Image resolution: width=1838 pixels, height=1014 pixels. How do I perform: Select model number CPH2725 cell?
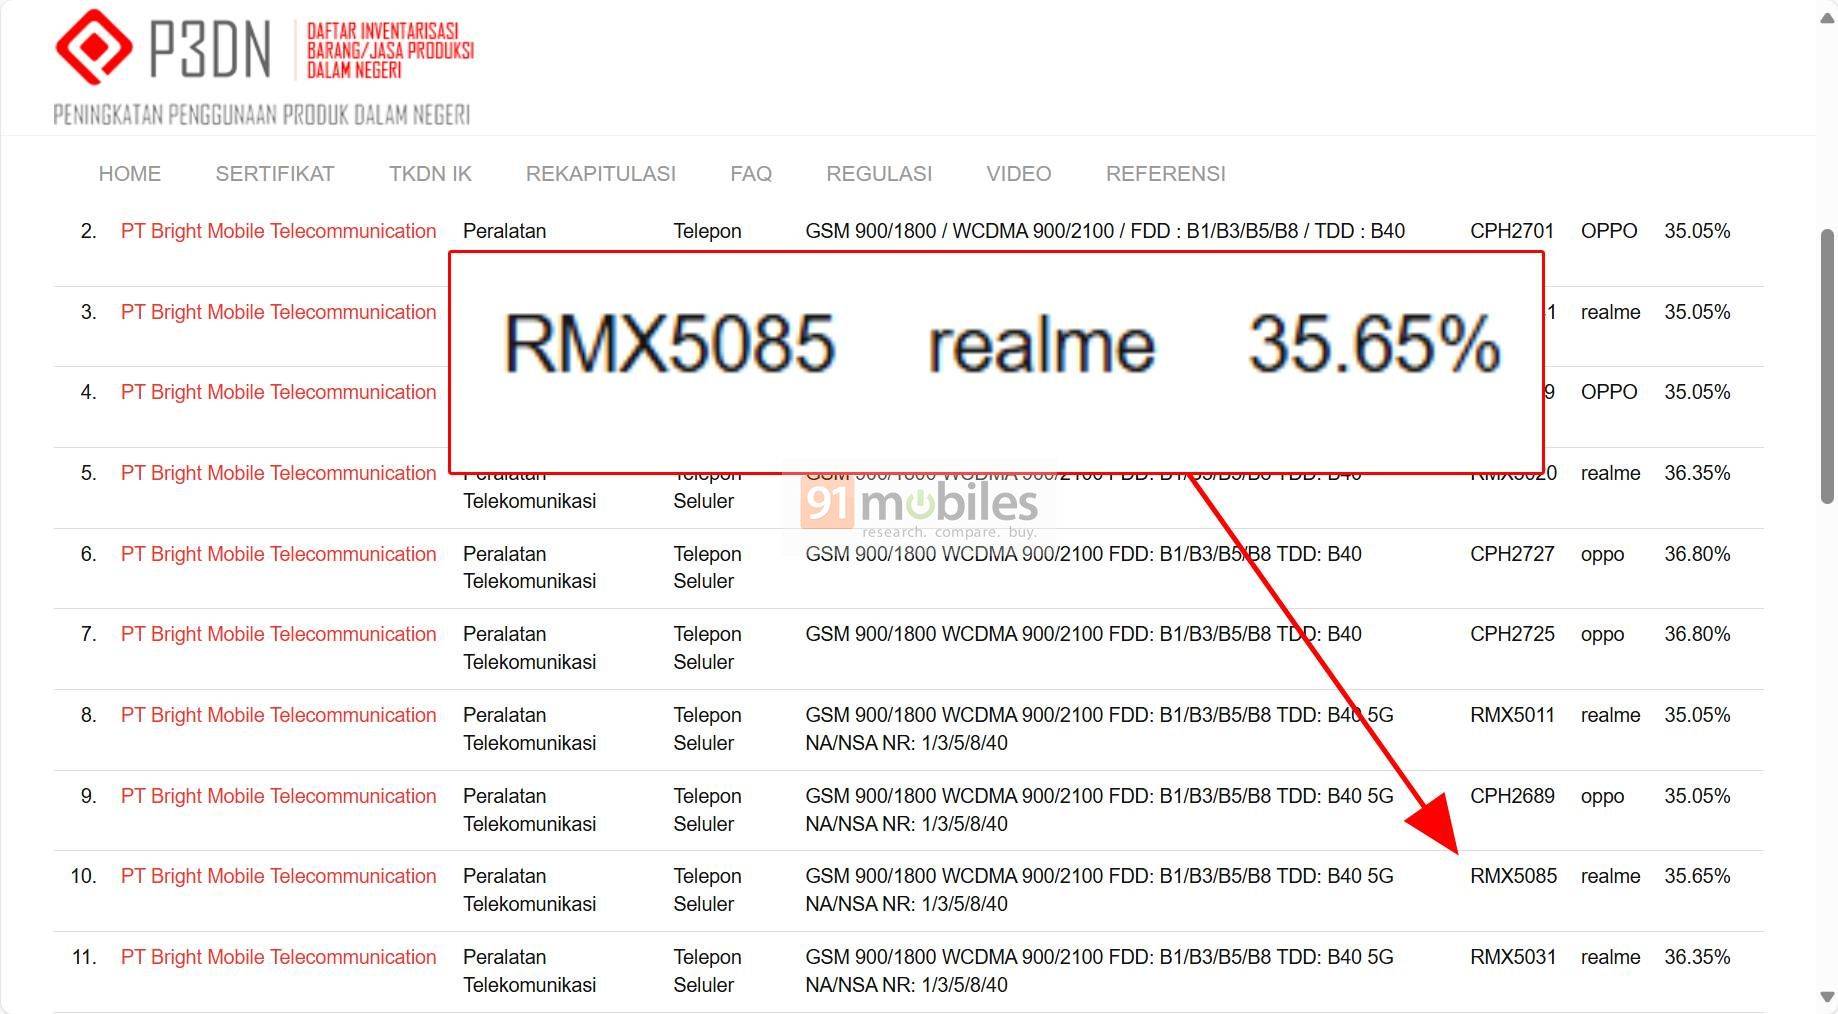pyautogui.click(x=1512, y=634)
